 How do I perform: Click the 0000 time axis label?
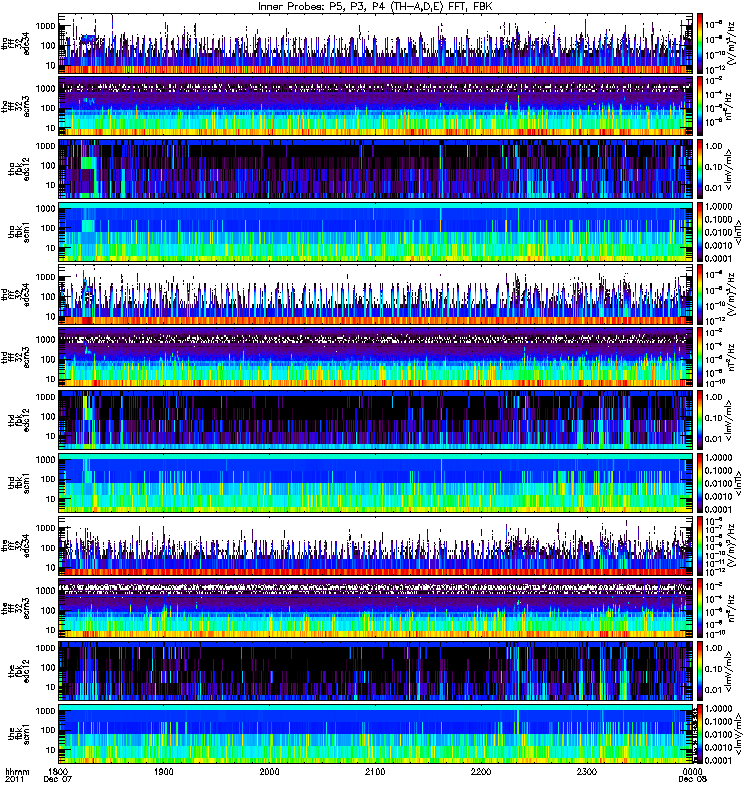(692, 771)
